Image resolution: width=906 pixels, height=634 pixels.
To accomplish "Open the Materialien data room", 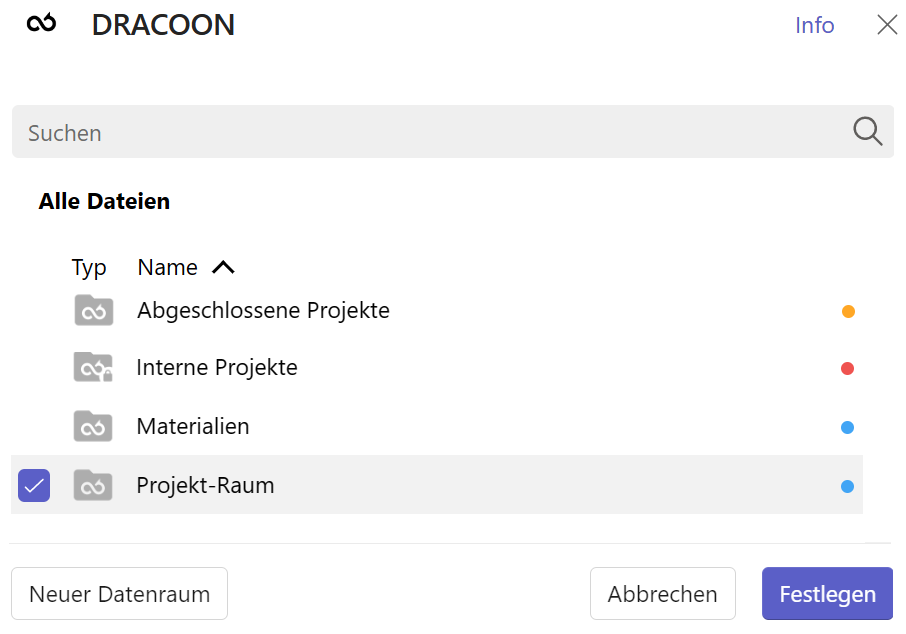I will pyautogui.click(x=193, y=426).
